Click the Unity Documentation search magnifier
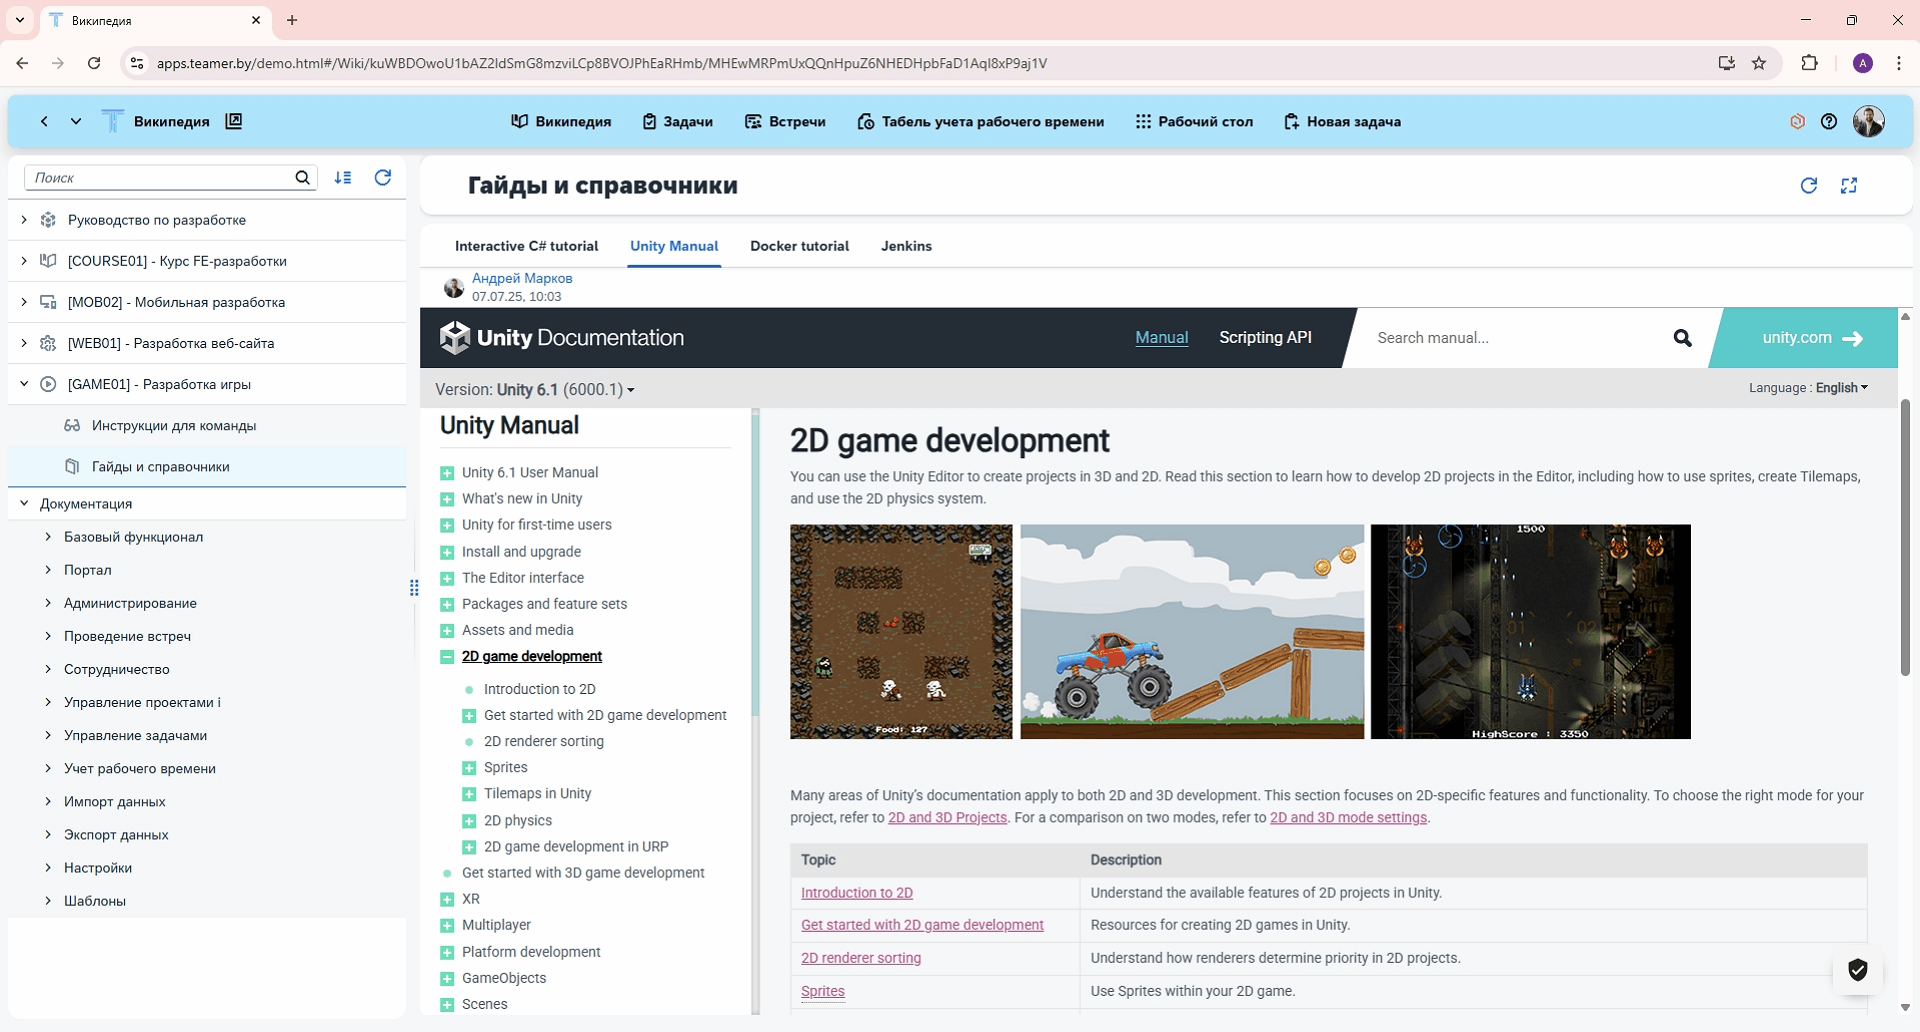Screen dimensions: 1920x1032 1682,338
